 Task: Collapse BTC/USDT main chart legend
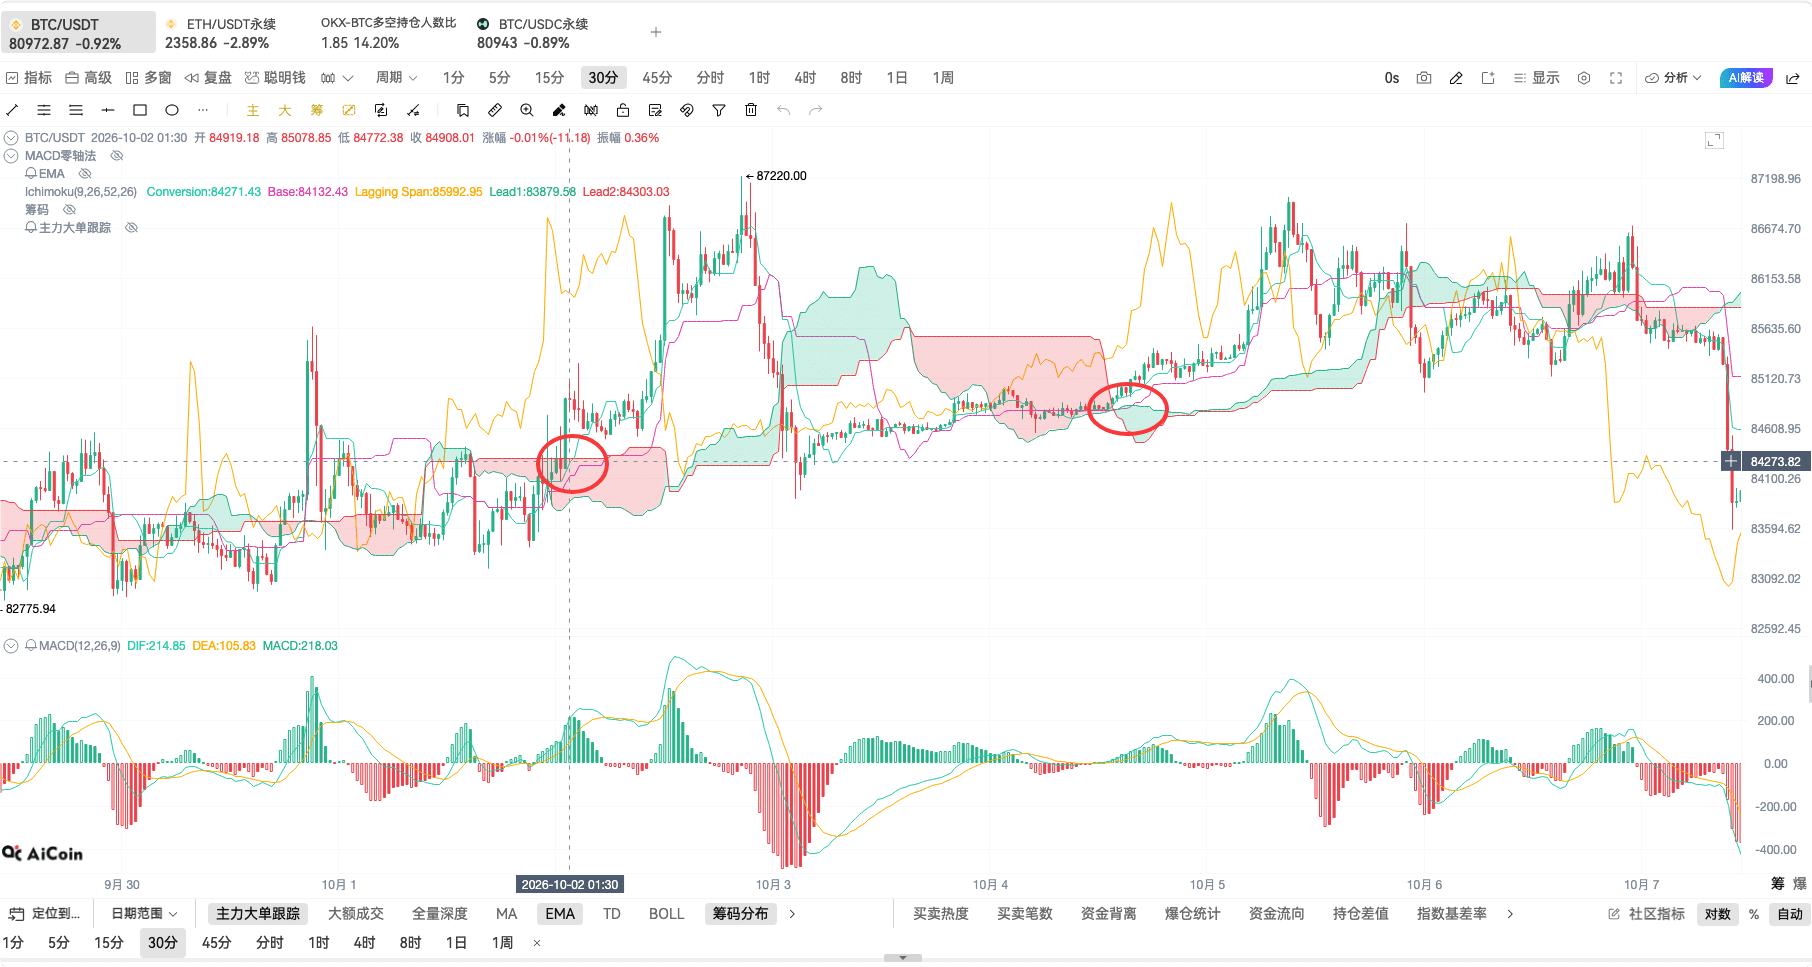11,138
